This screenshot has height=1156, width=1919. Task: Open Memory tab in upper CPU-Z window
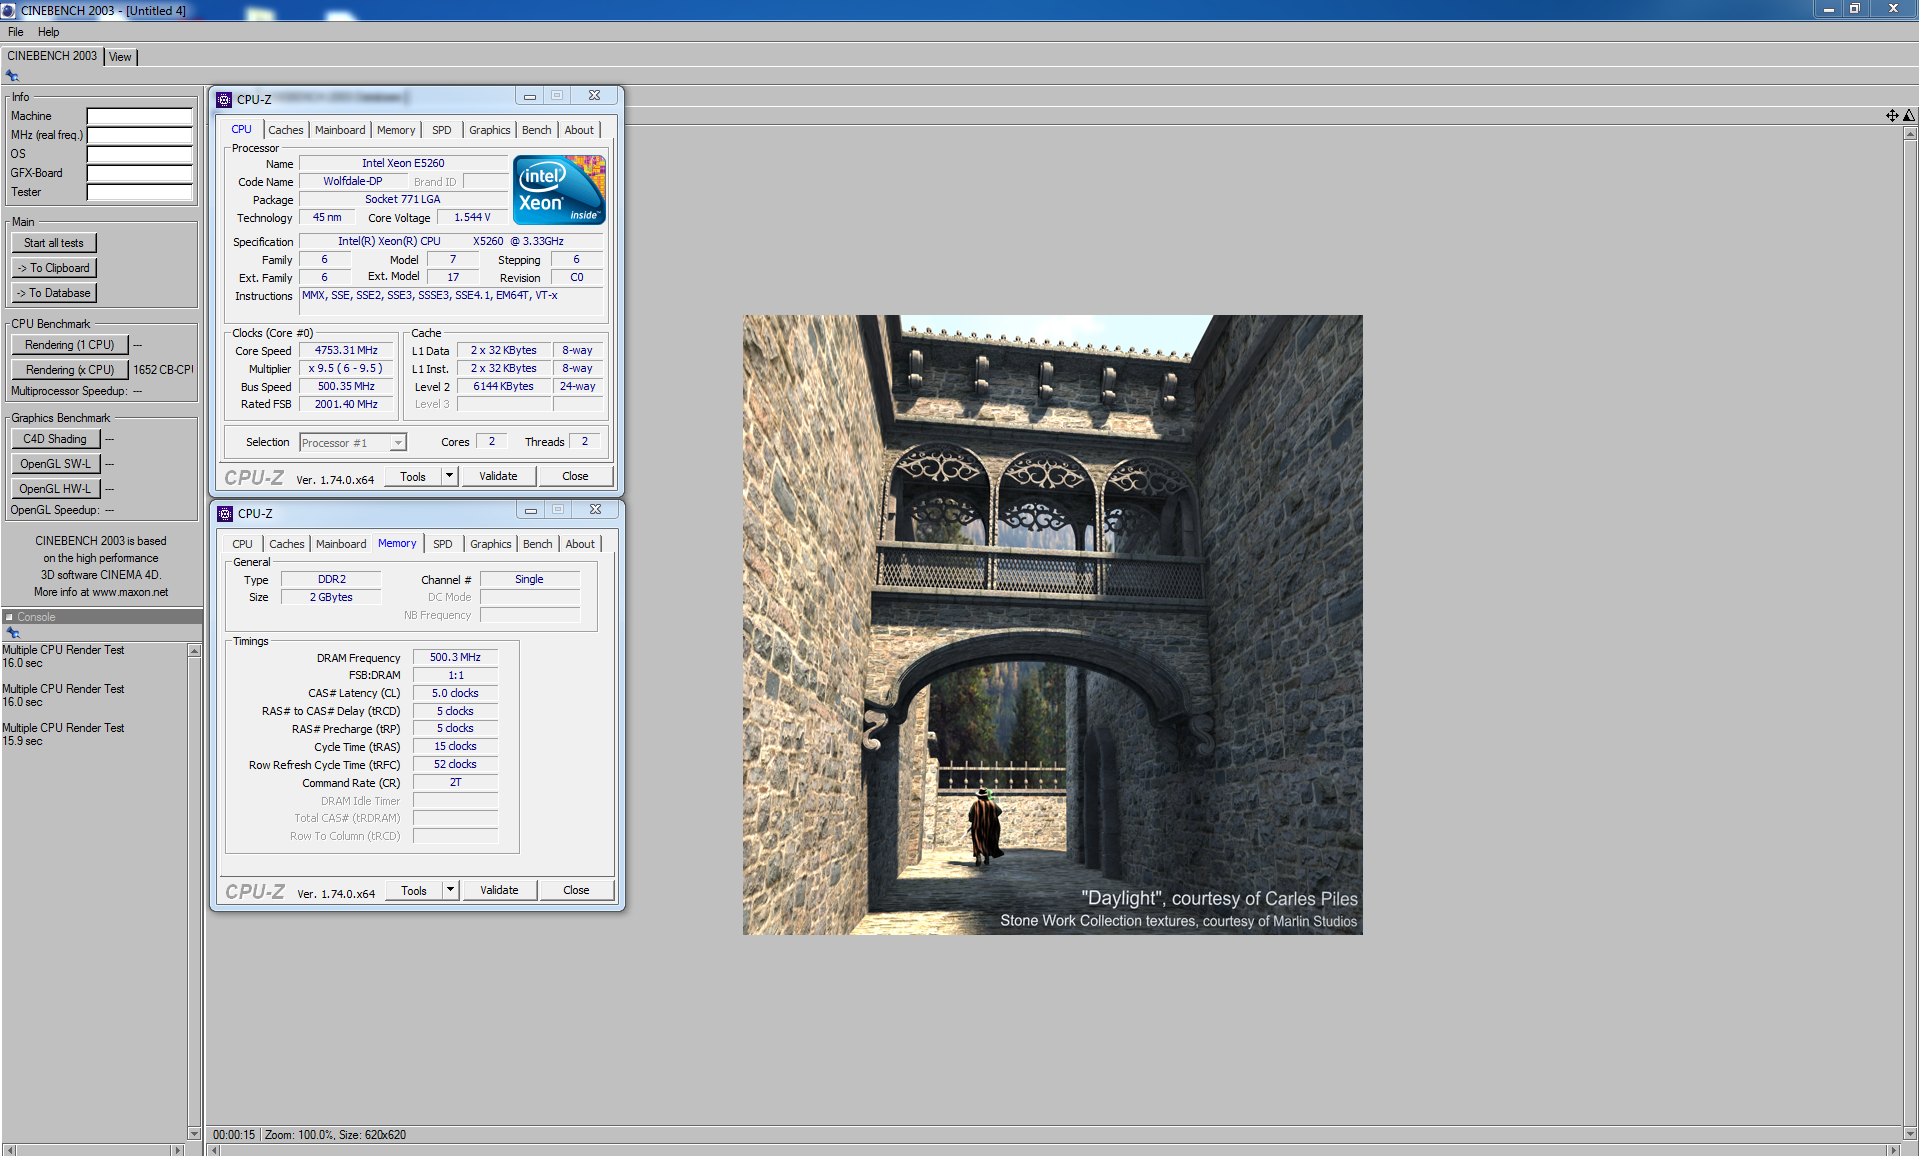pos(396,130)
